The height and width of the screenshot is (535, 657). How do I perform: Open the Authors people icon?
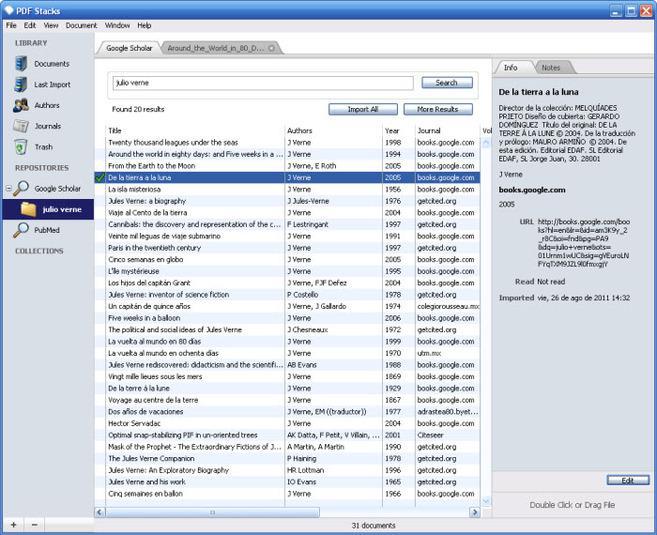(x=21, y=105)
